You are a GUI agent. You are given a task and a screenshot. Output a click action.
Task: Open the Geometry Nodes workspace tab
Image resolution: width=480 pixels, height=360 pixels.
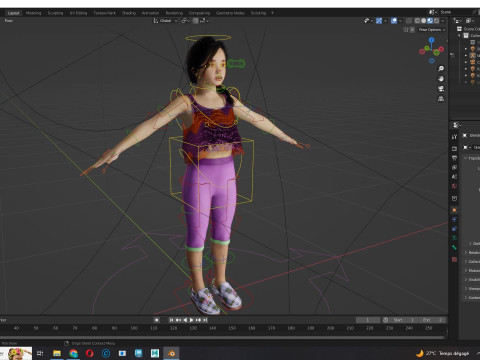tap(230, 13)
